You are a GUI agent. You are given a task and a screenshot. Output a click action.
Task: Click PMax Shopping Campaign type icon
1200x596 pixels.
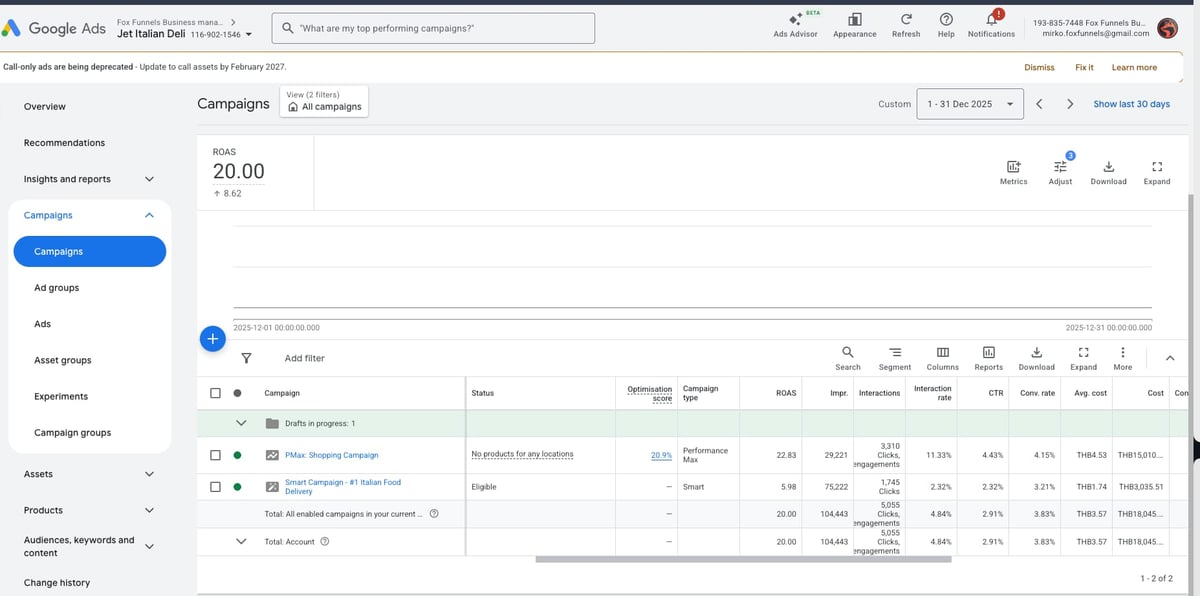tap(272, 455)
